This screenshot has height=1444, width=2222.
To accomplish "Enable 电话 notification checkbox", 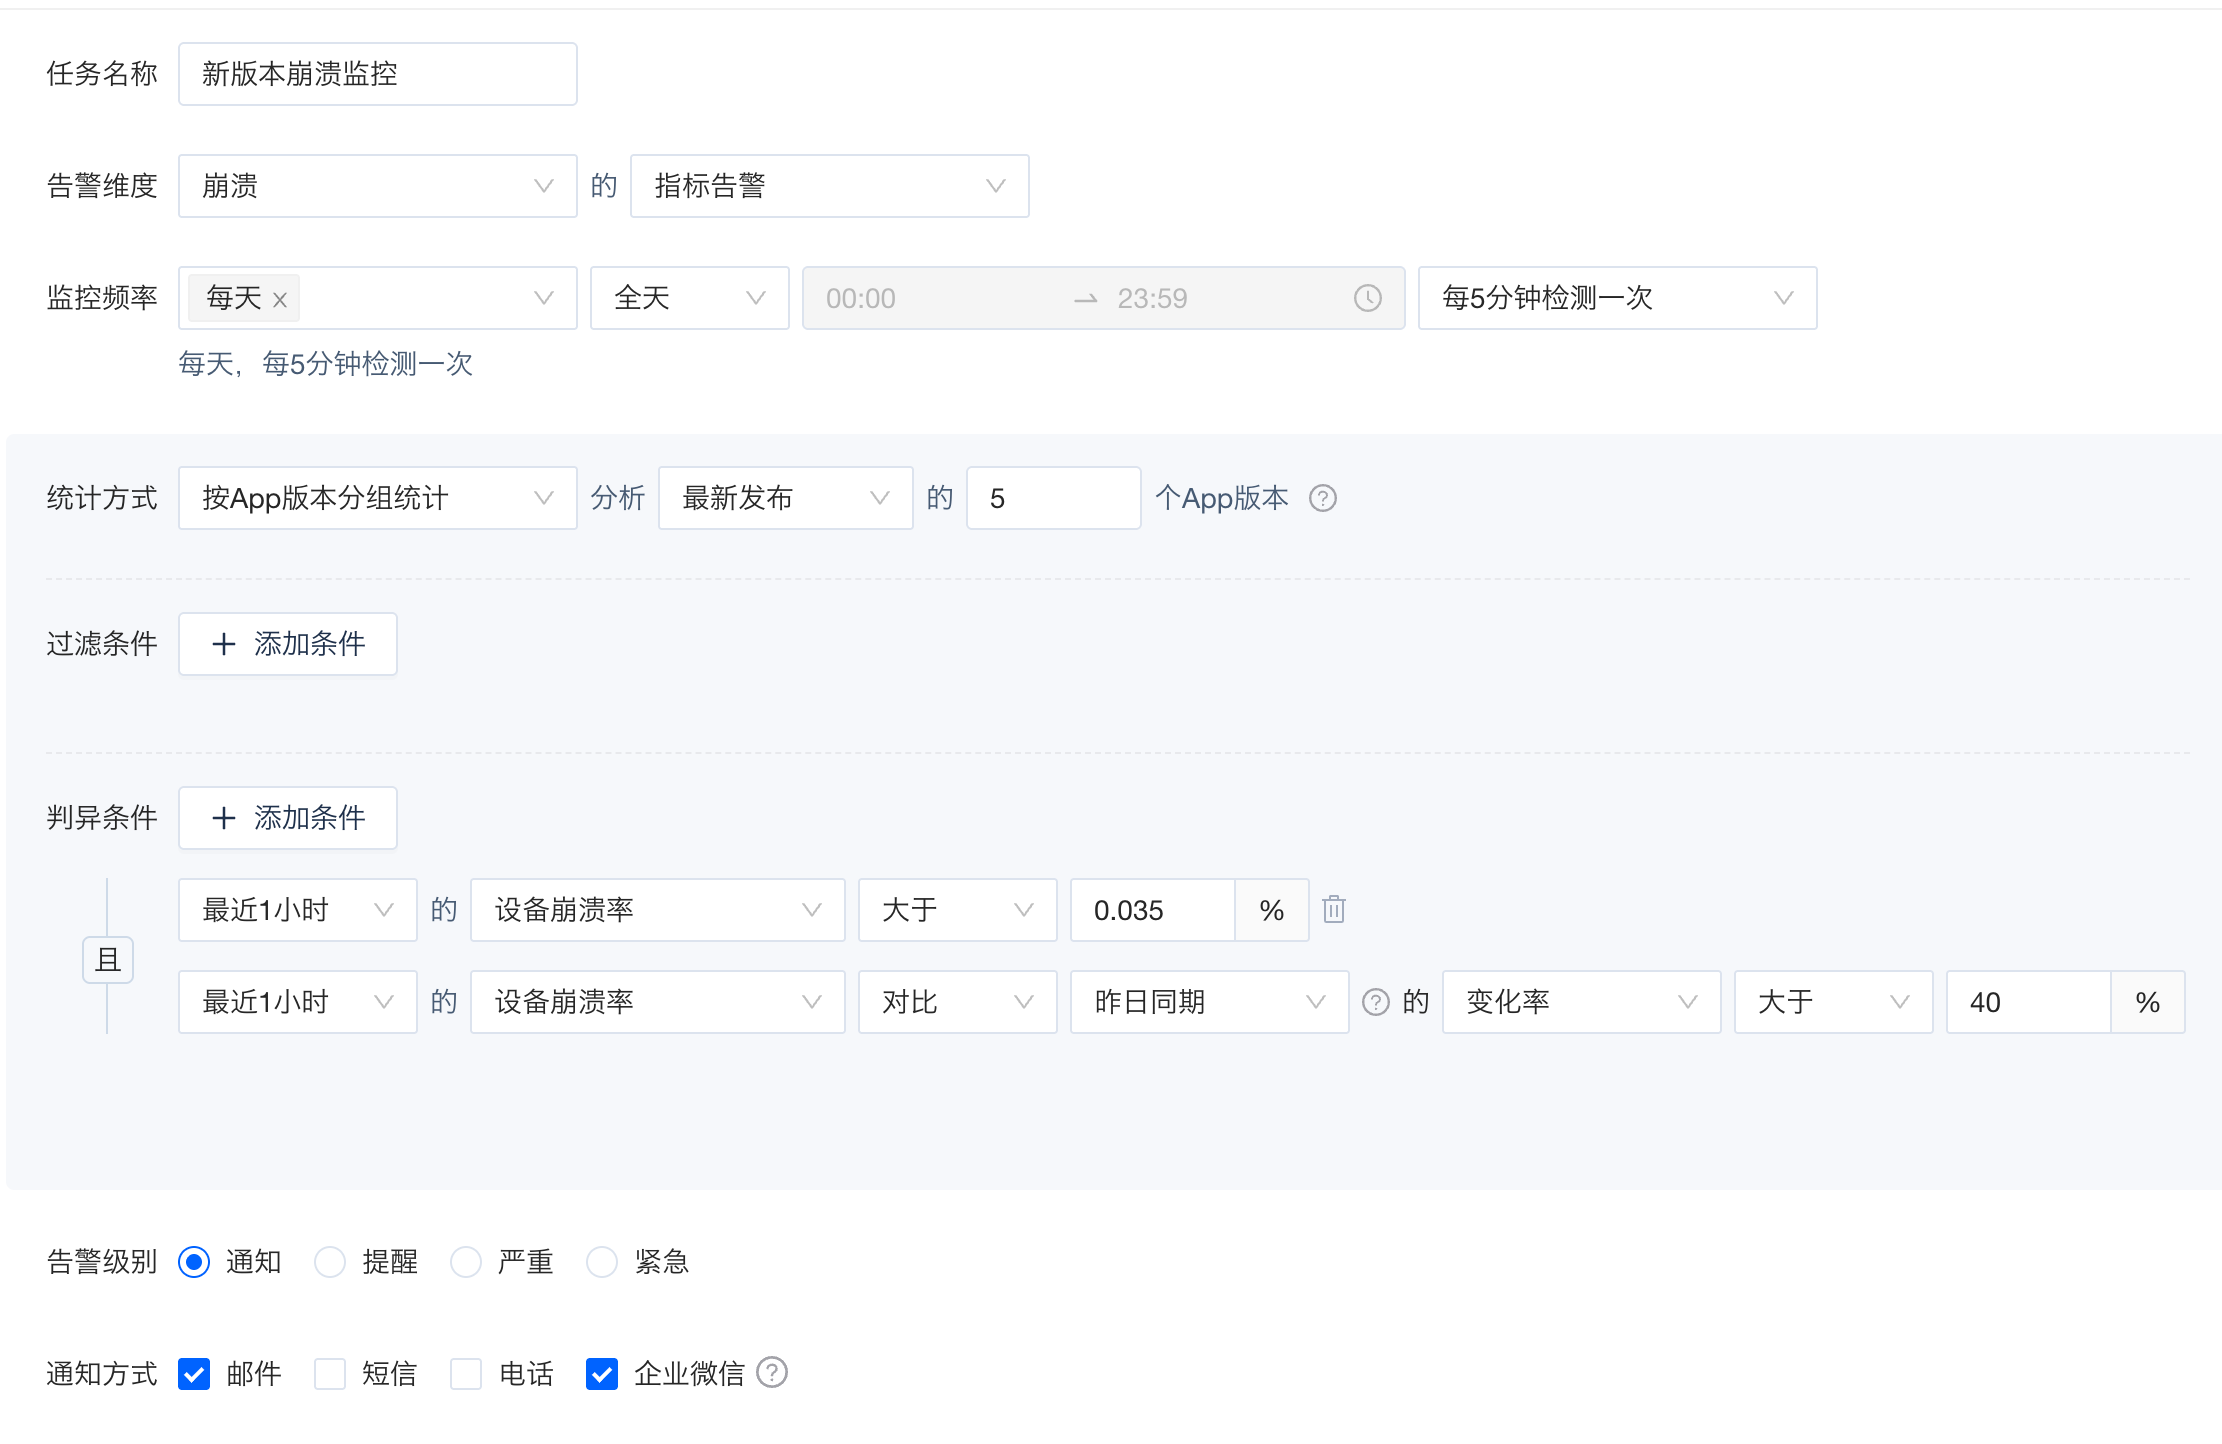I will pos(466,1374).
